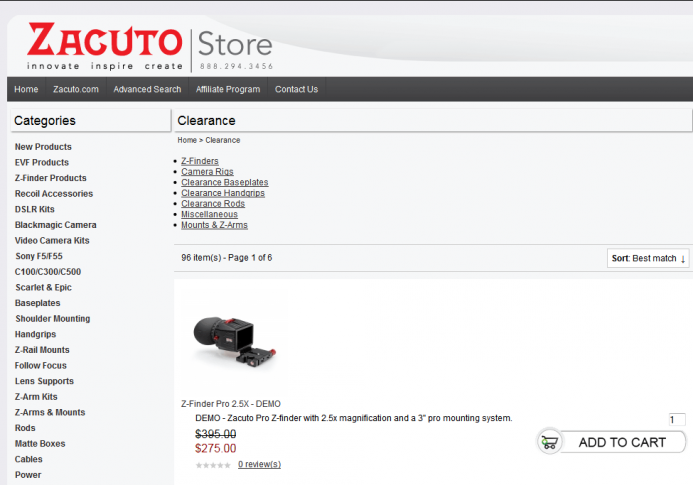Open the Clearance Rods link
693x485 pixels.
click(x=213, y=203)
